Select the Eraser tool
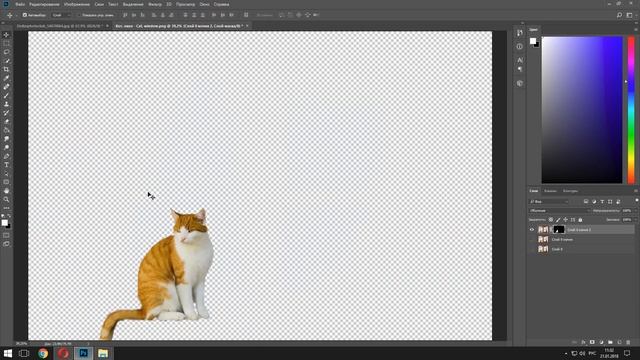The width and height of the screenshot is (640, 360). point(6,122)
